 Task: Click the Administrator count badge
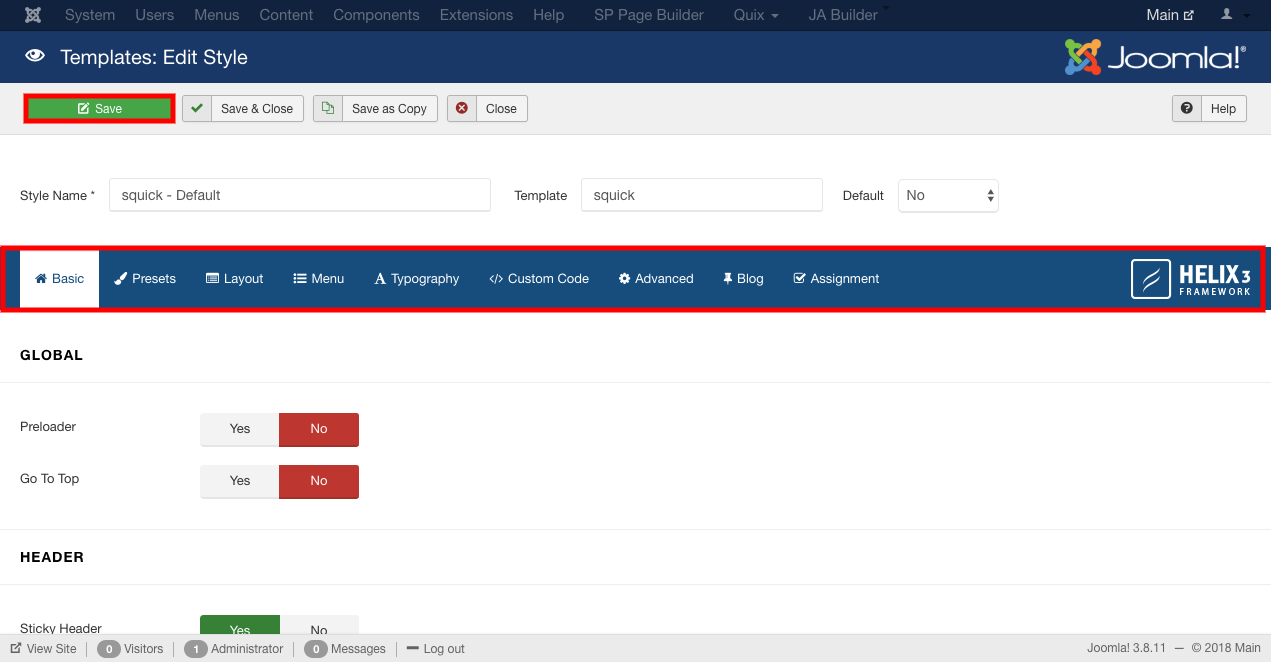pyautogui.click(x=196, y=649)
